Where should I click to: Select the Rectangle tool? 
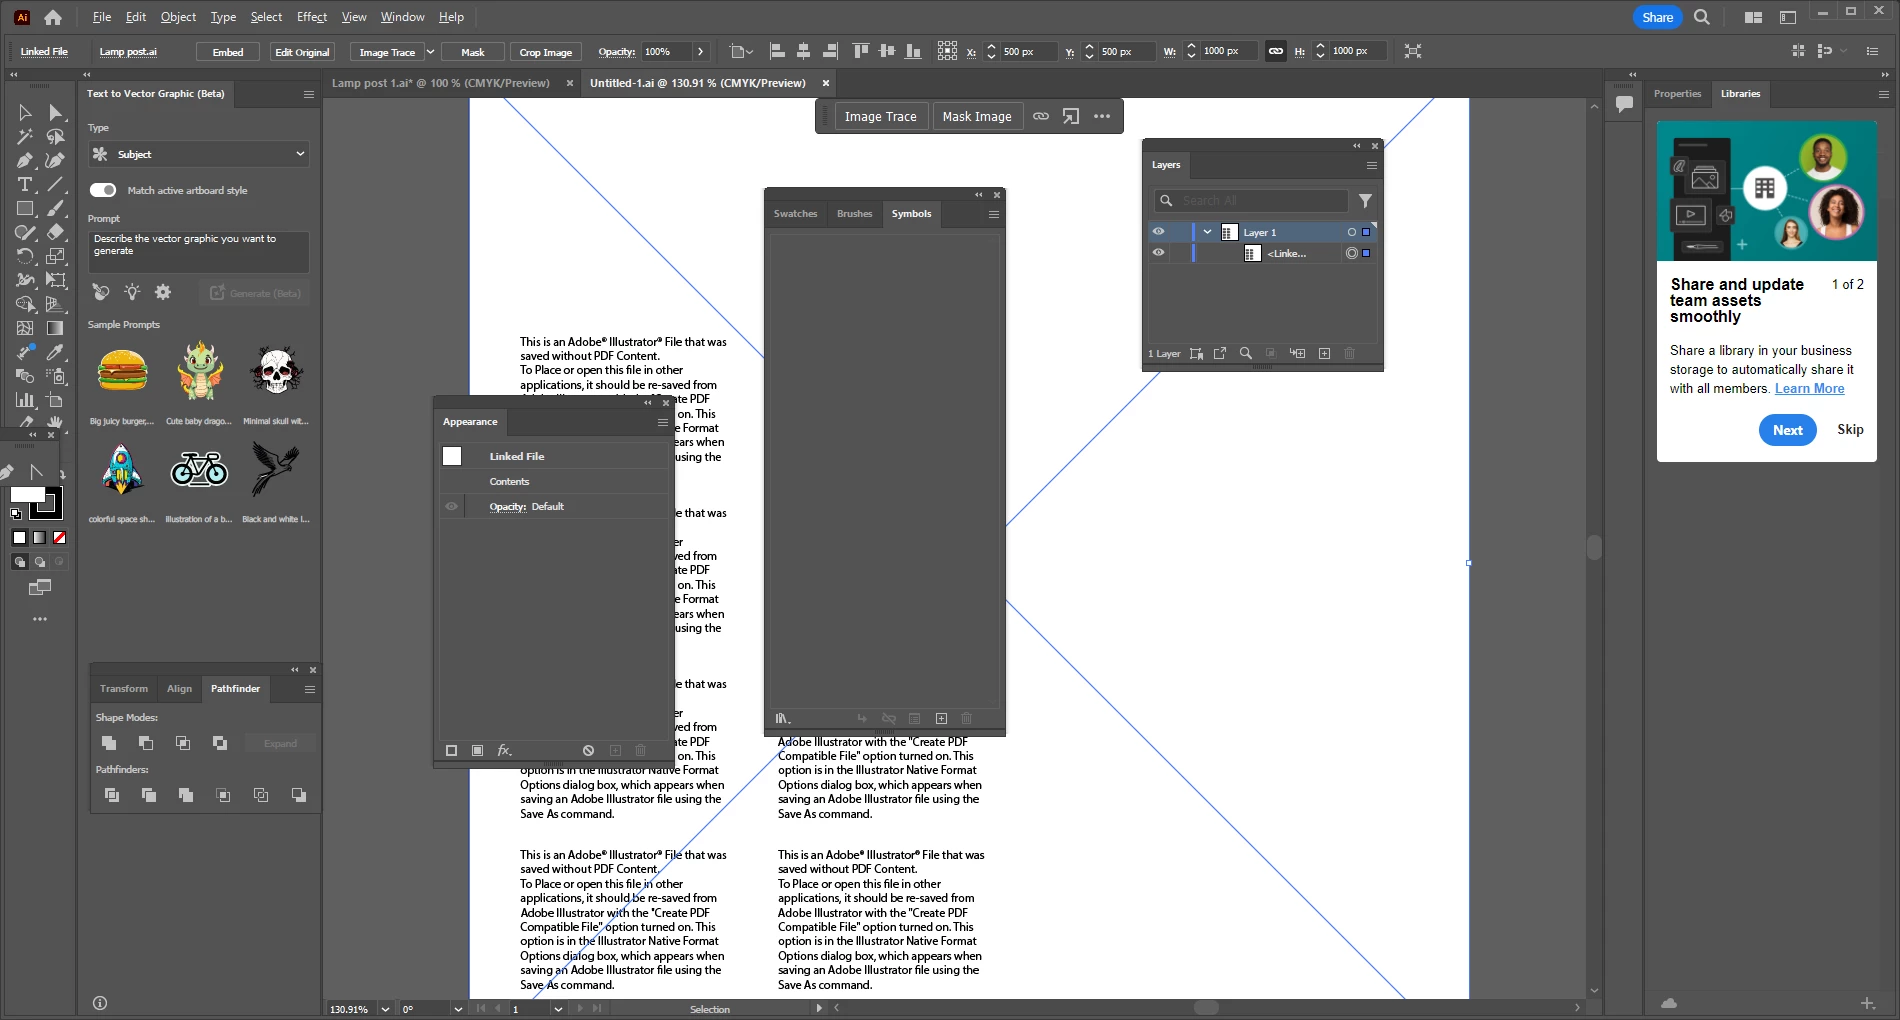pos(25,209)
